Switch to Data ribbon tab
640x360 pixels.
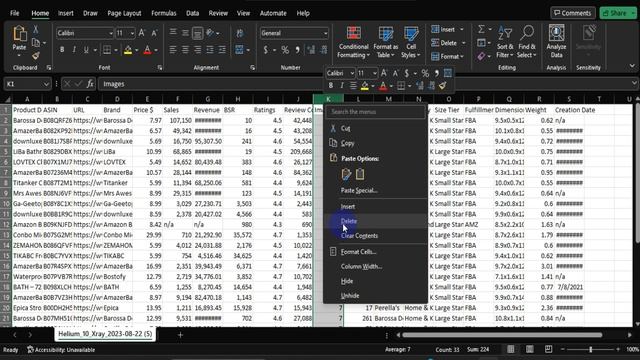click(x=192, y=13)
